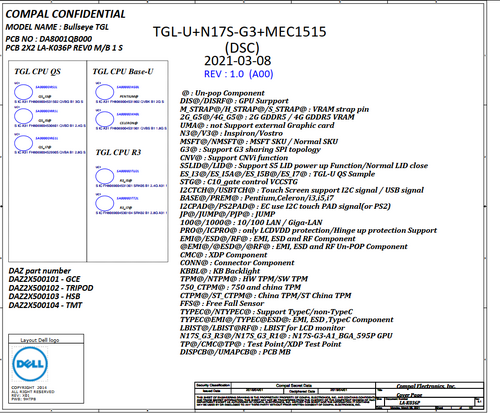Click 'N3@/V3@ : Inspiron/Vostro' line
500x414 pixels.
pyautogui.click(x=231, y=133)
